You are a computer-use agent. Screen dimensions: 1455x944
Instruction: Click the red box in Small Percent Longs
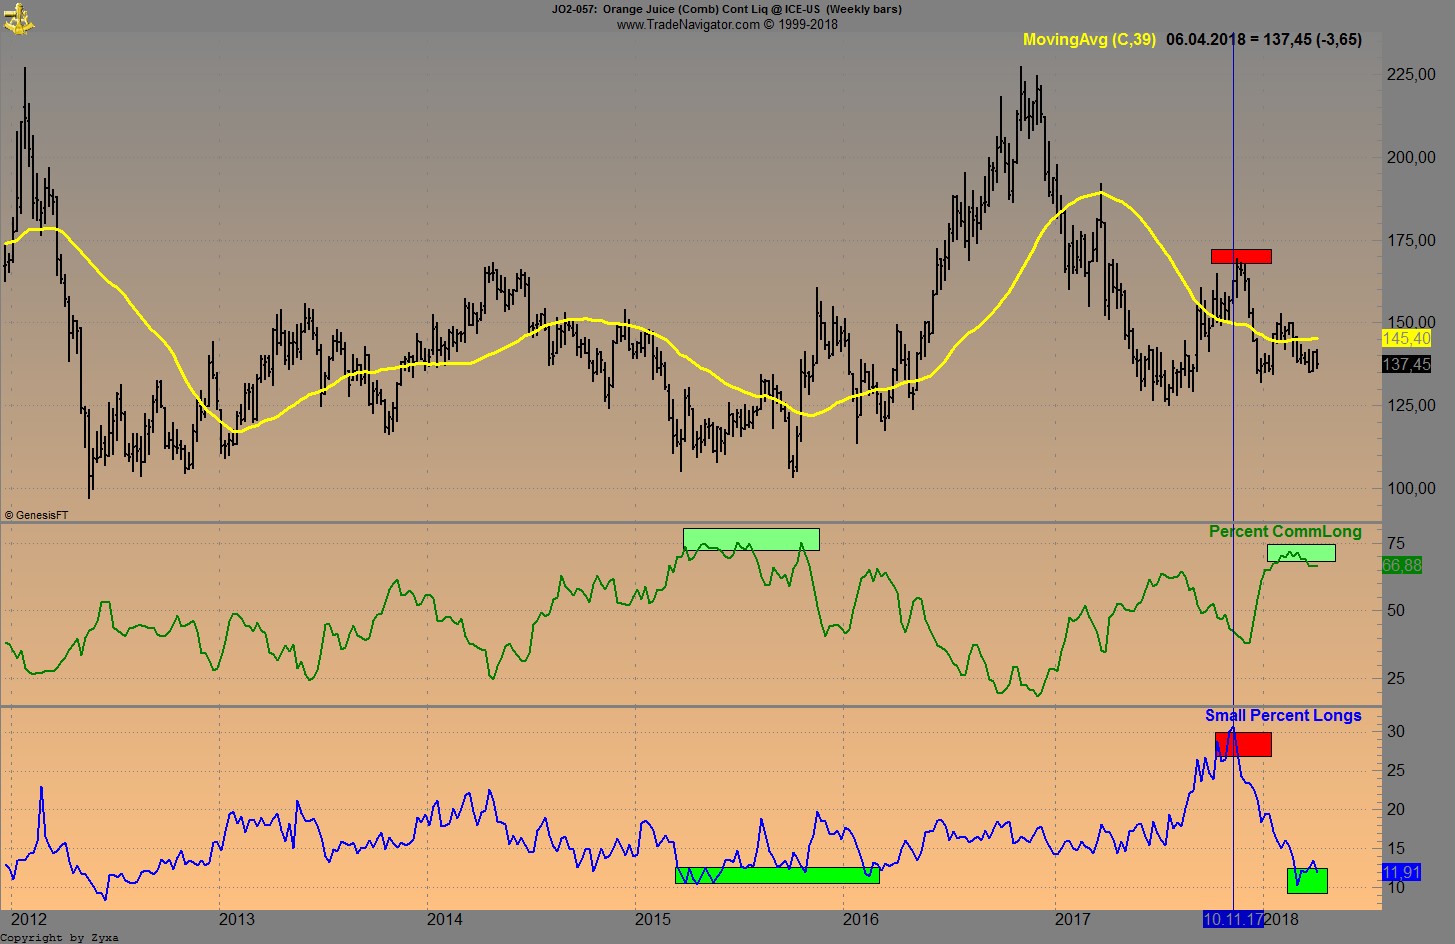[x=1243, y=744]
